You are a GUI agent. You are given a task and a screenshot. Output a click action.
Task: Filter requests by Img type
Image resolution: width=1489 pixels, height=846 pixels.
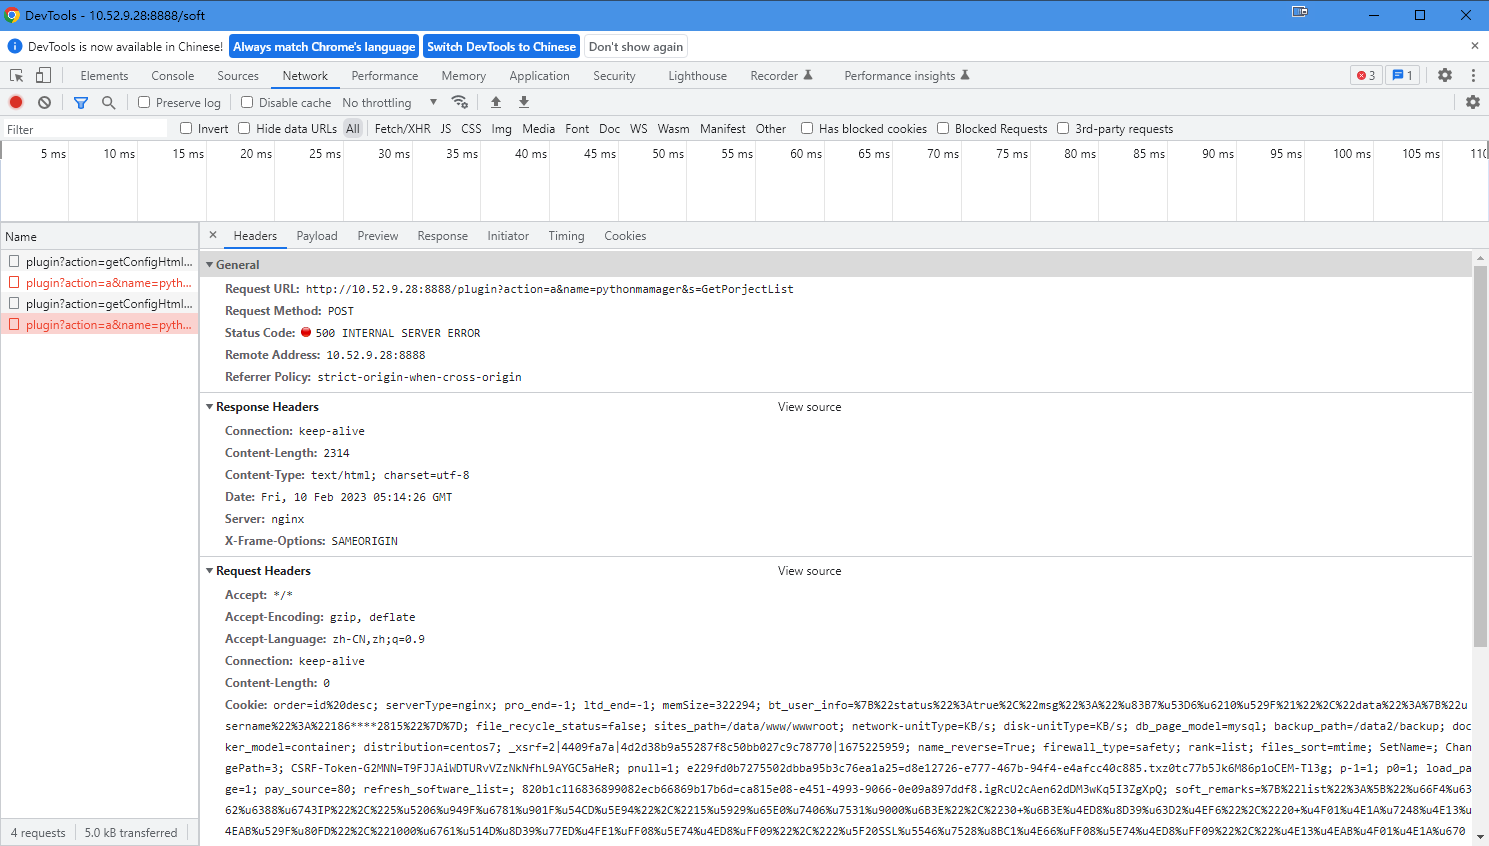point(502,129)
